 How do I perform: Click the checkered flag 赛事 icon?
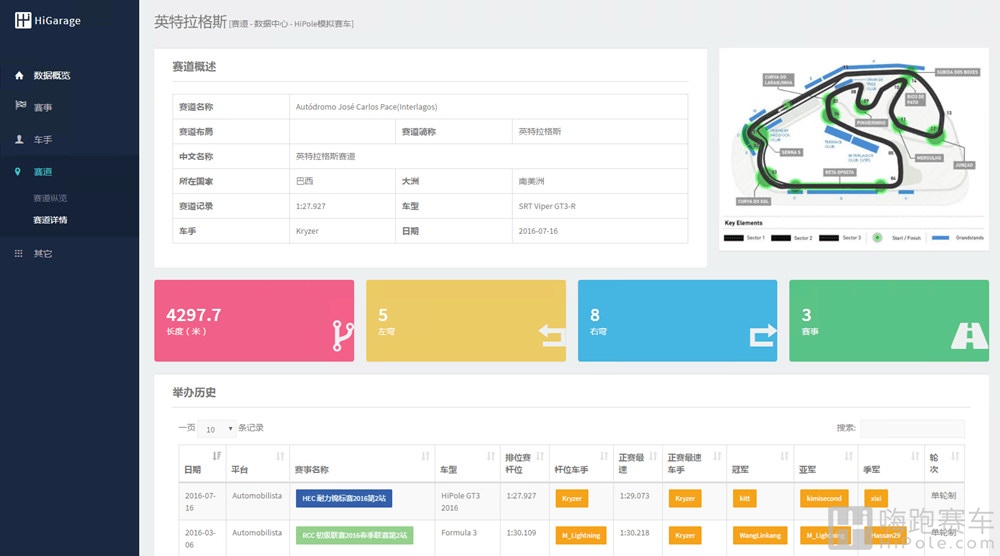20,105
